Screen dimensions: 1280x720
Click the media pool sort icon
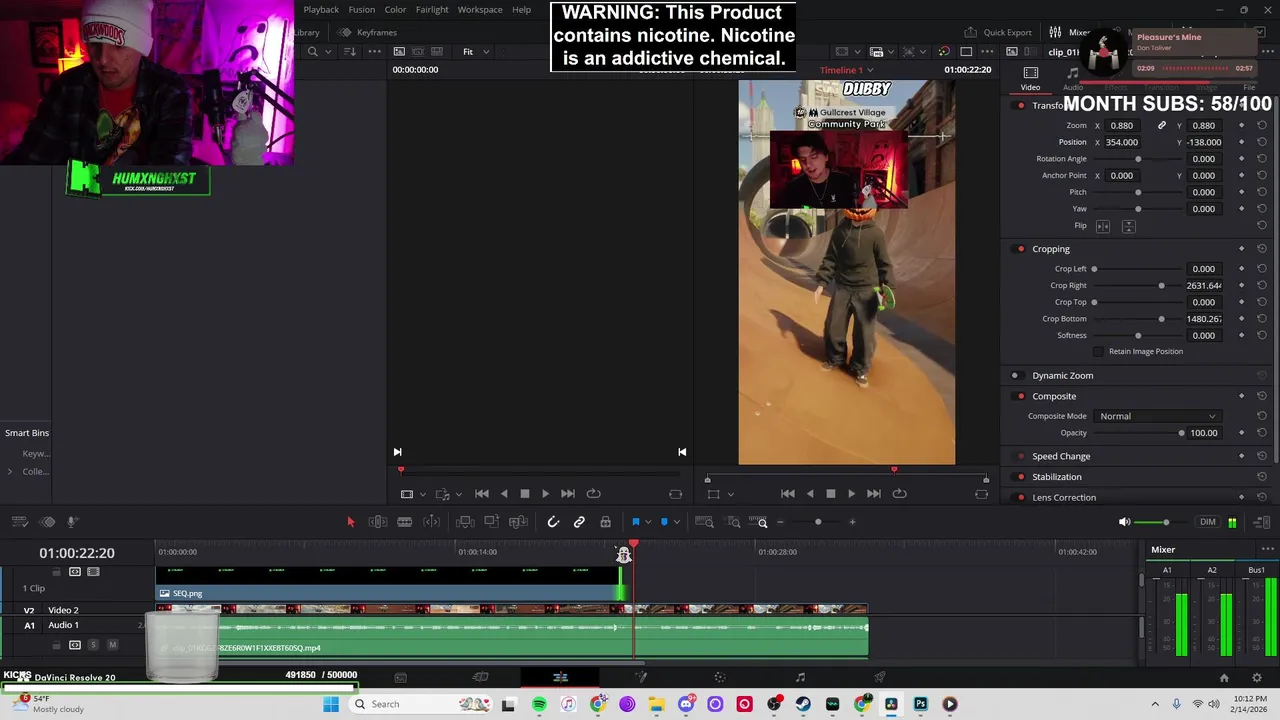point(350,52)
